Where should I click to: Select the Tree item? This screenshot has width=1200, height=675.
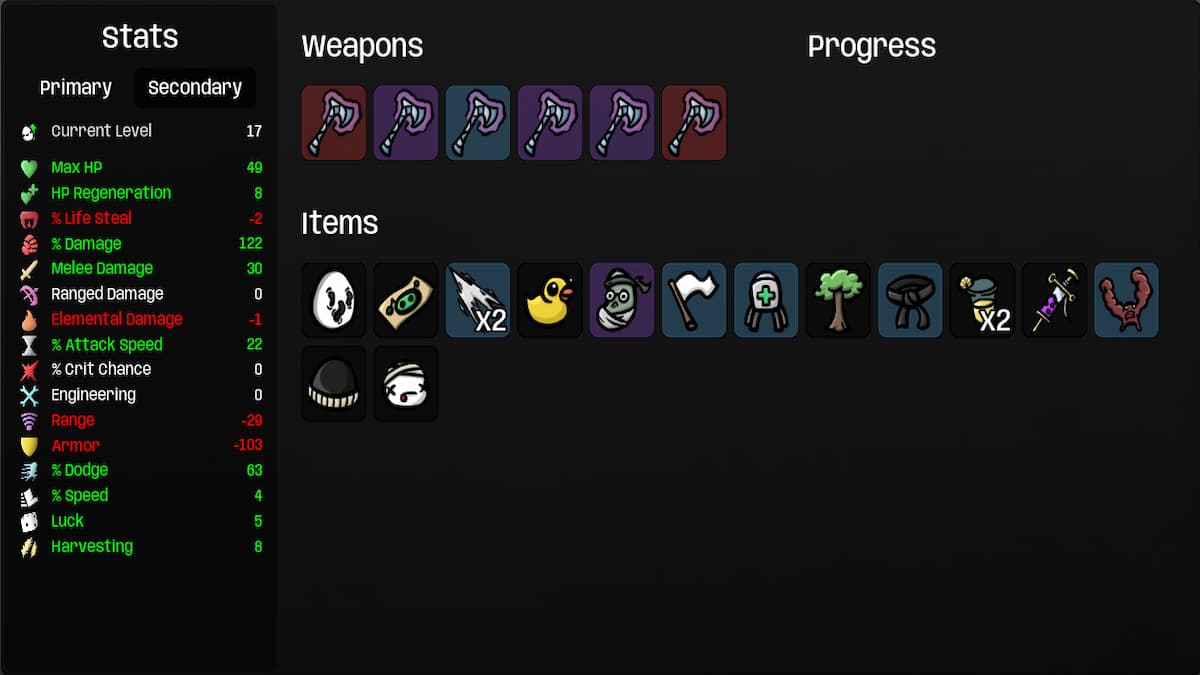[x=837, y=299]
